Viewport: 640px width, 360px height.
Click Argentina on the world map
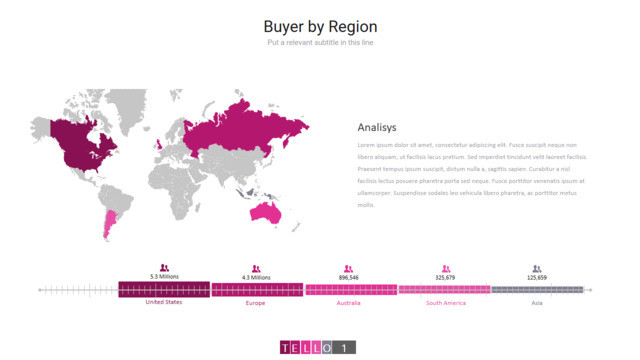(109, 223)
